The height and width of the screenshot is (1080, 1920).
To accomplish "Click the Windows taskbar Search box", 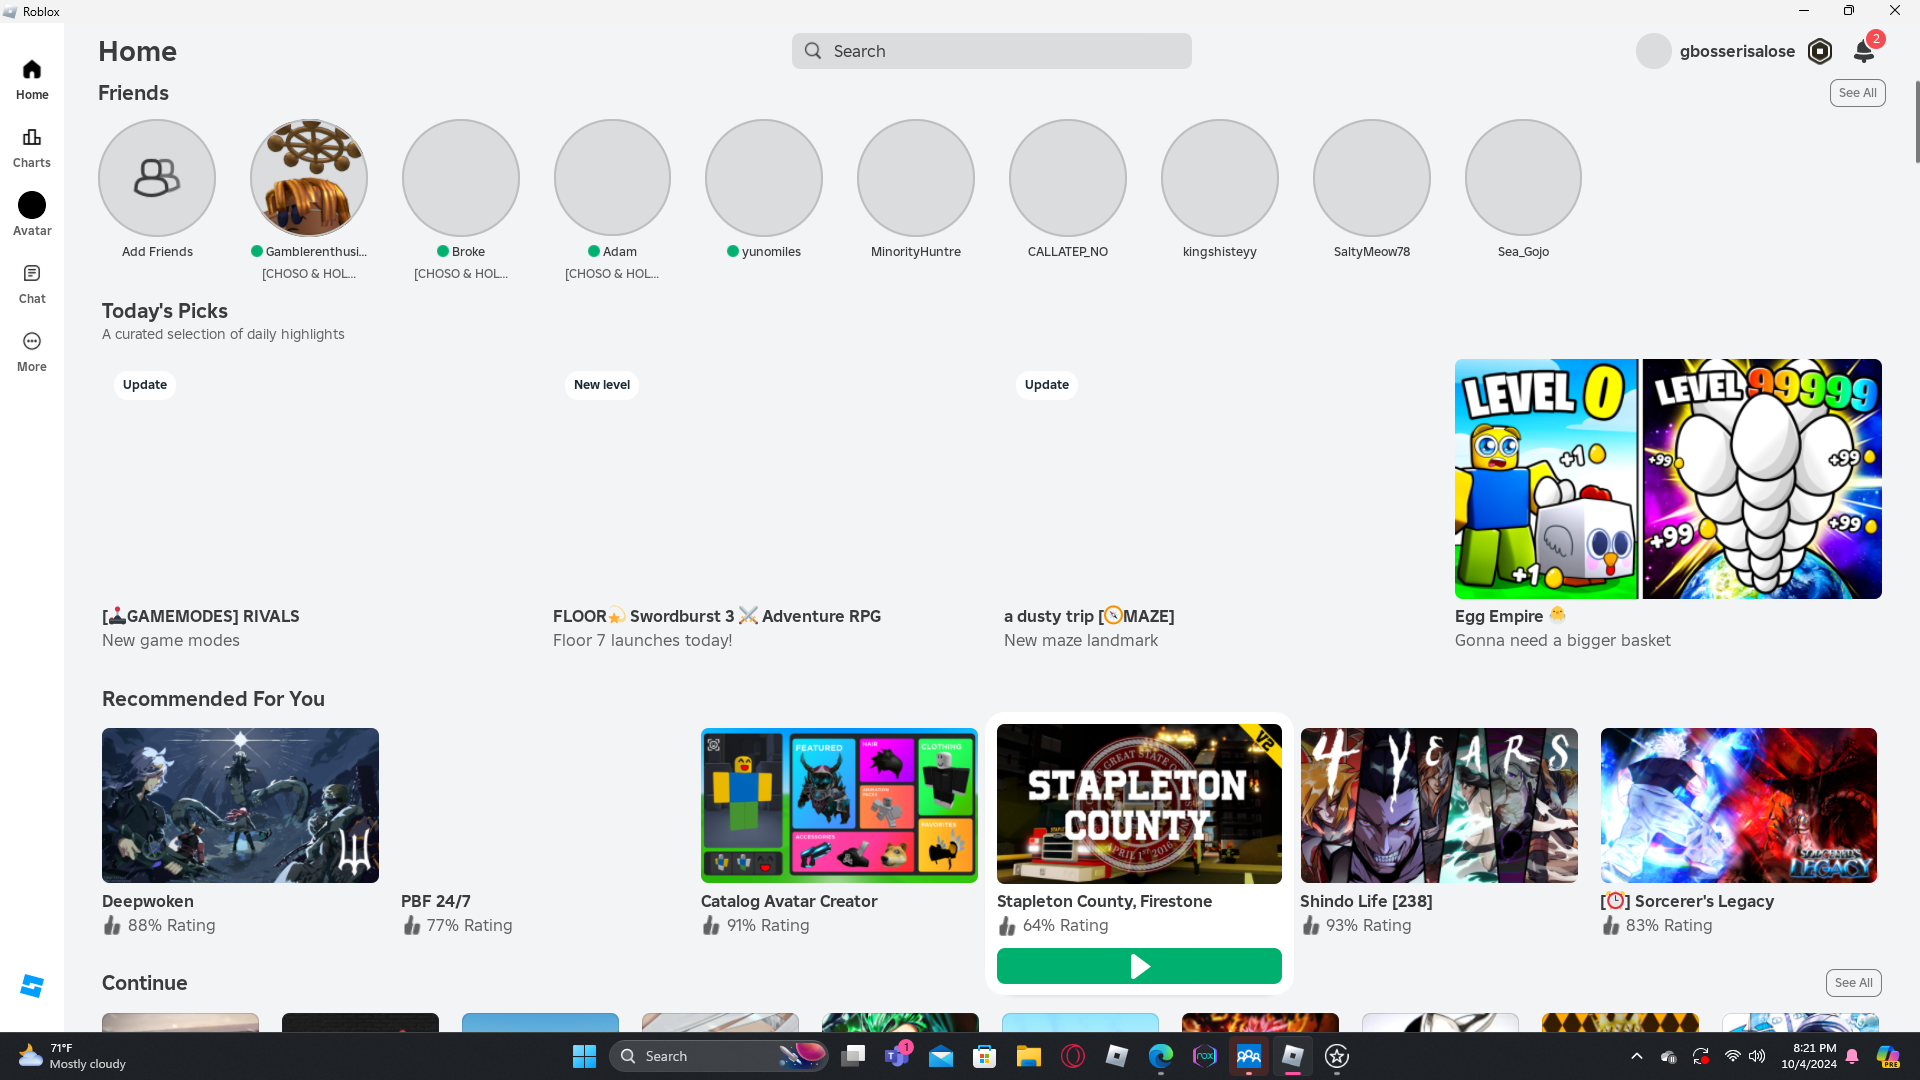I will point(718,1056).
